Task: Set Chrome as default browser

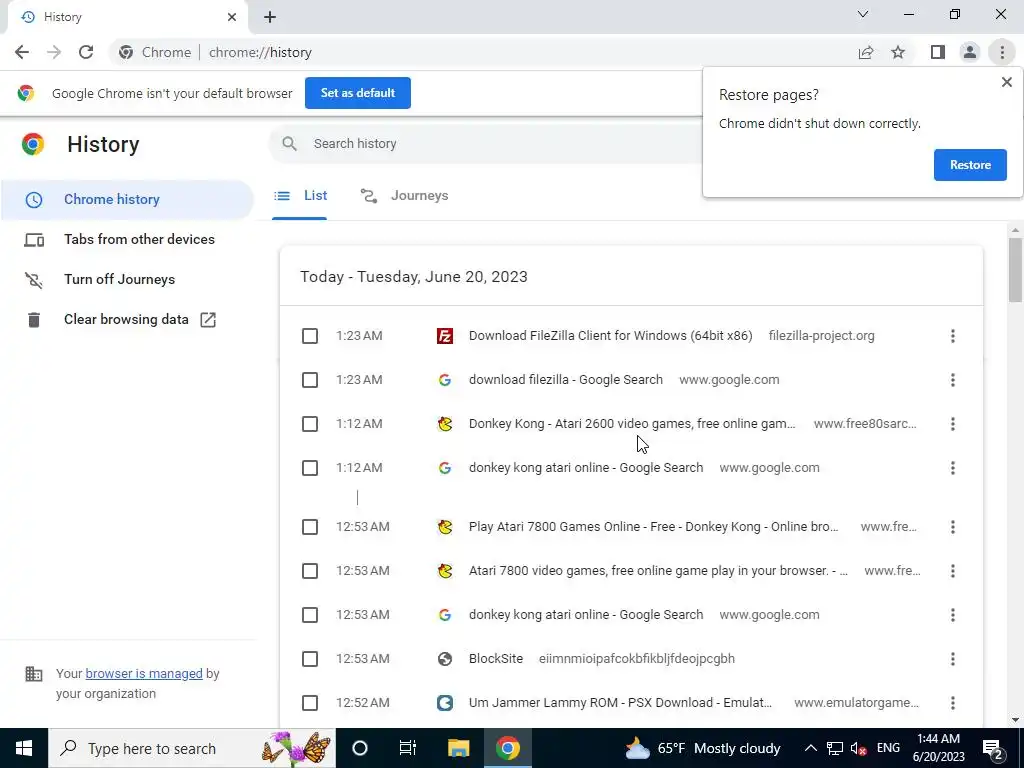Action: (x=358, y=93)
